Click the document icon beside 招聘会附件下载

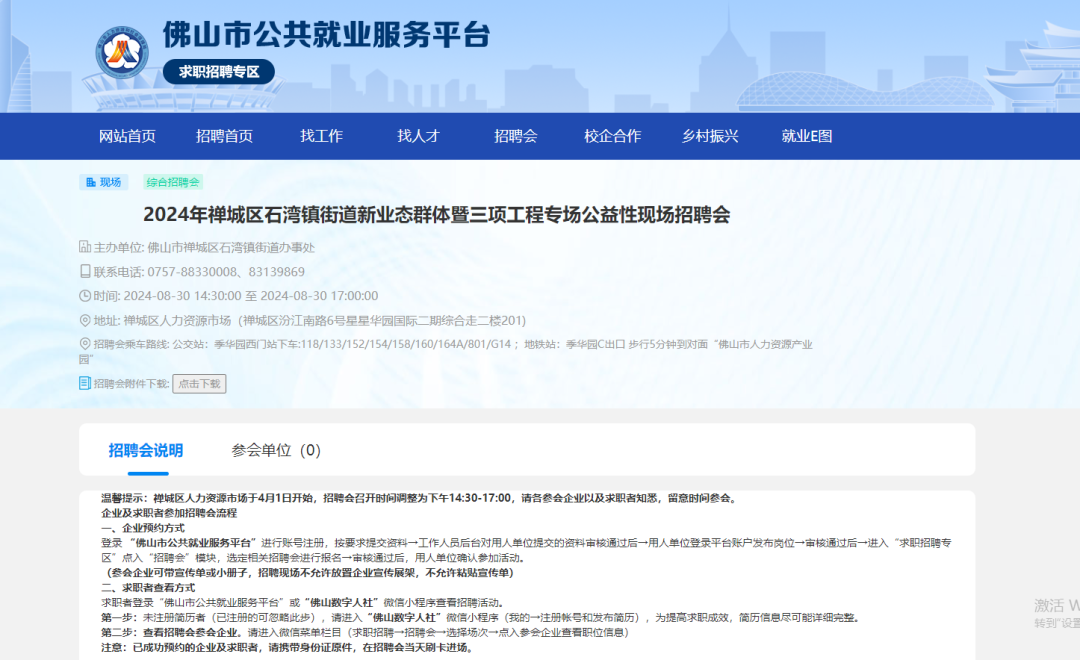click(85, 383)
